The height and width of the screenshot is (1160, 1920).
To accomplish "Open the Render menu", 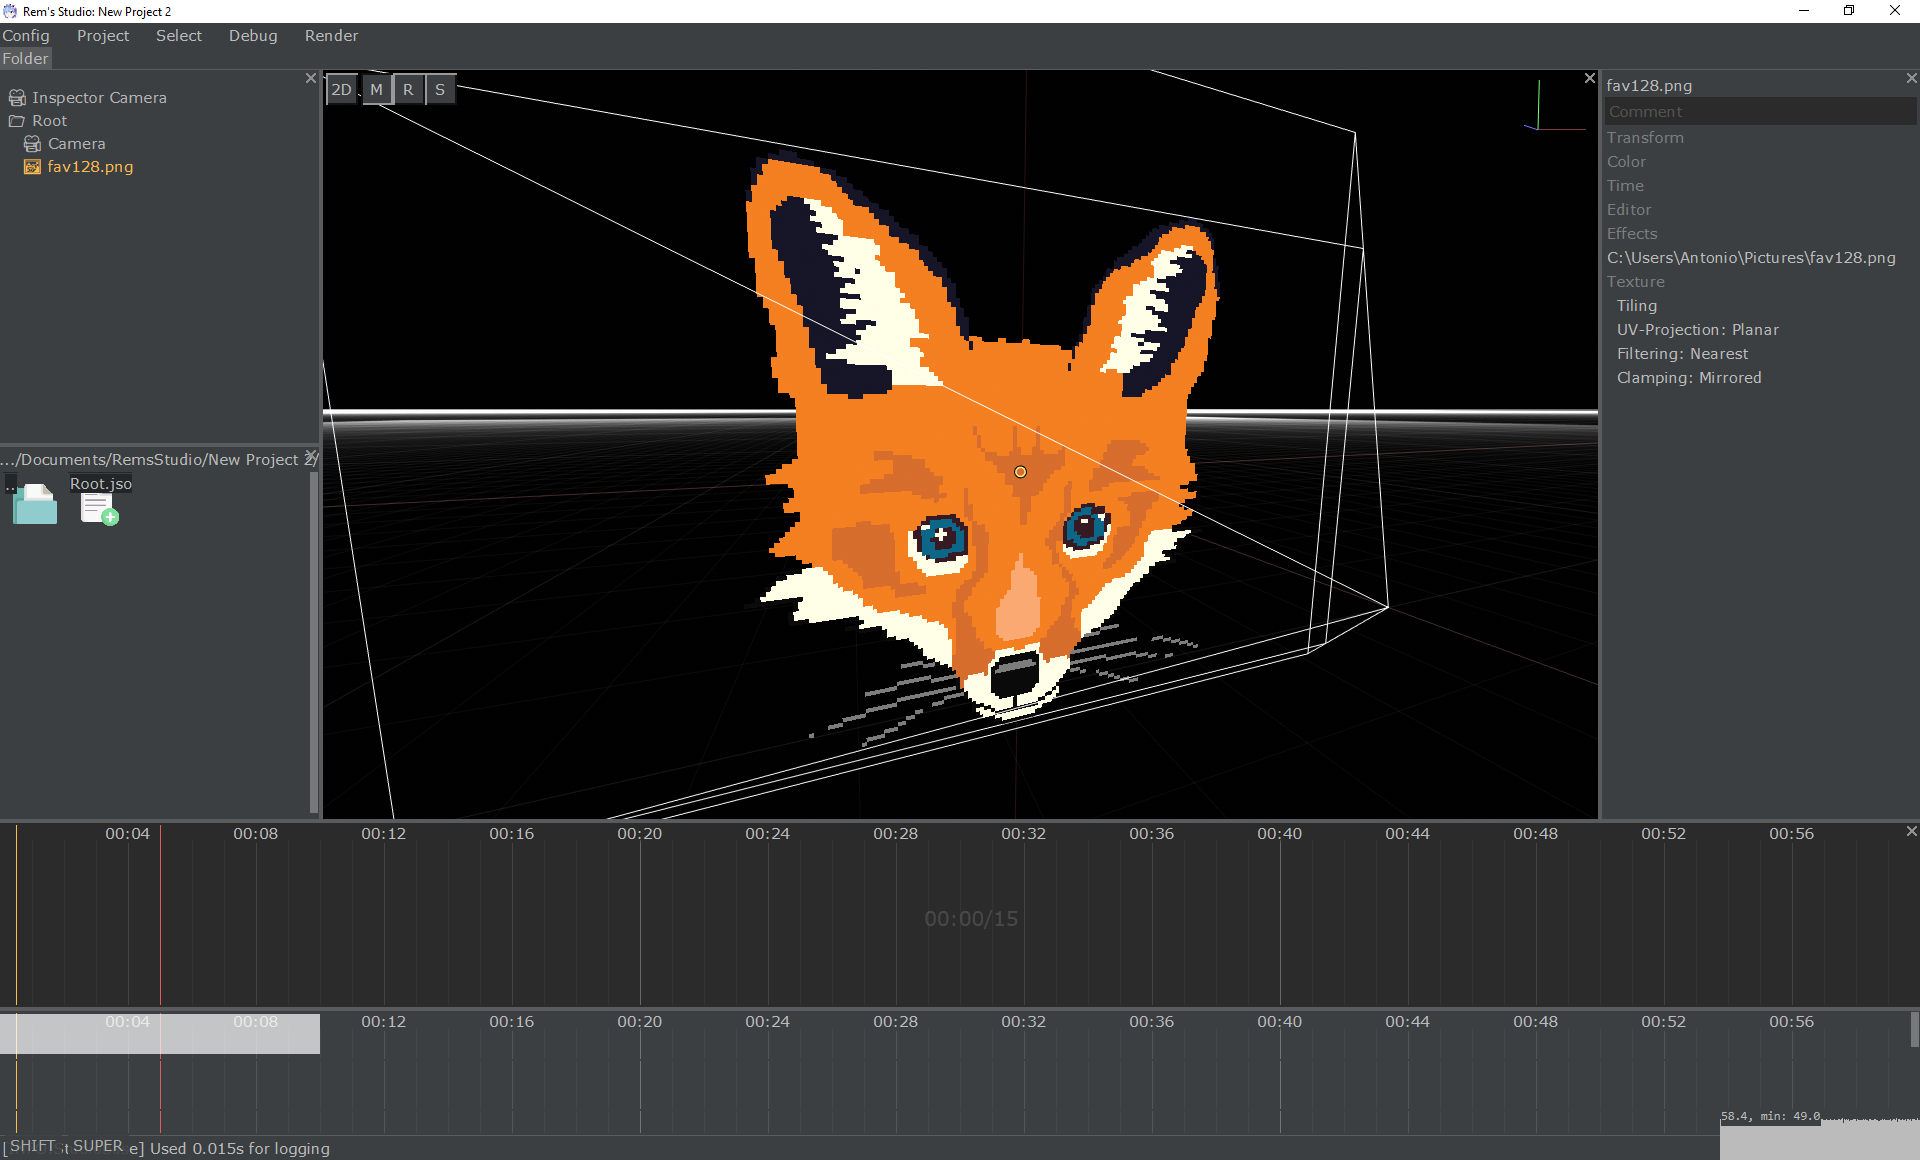I will [331, 36].
